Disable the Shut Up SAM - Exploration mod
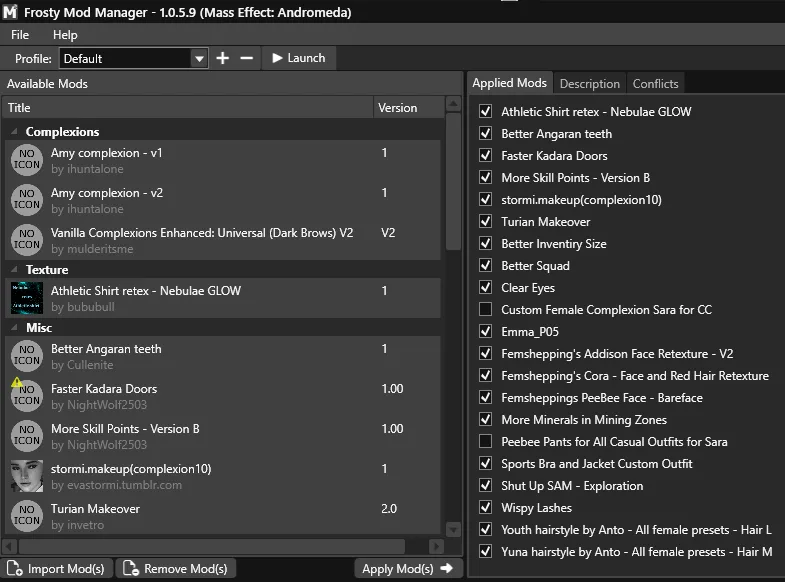This screenshot has width=785, height=582. coord(485,485)
